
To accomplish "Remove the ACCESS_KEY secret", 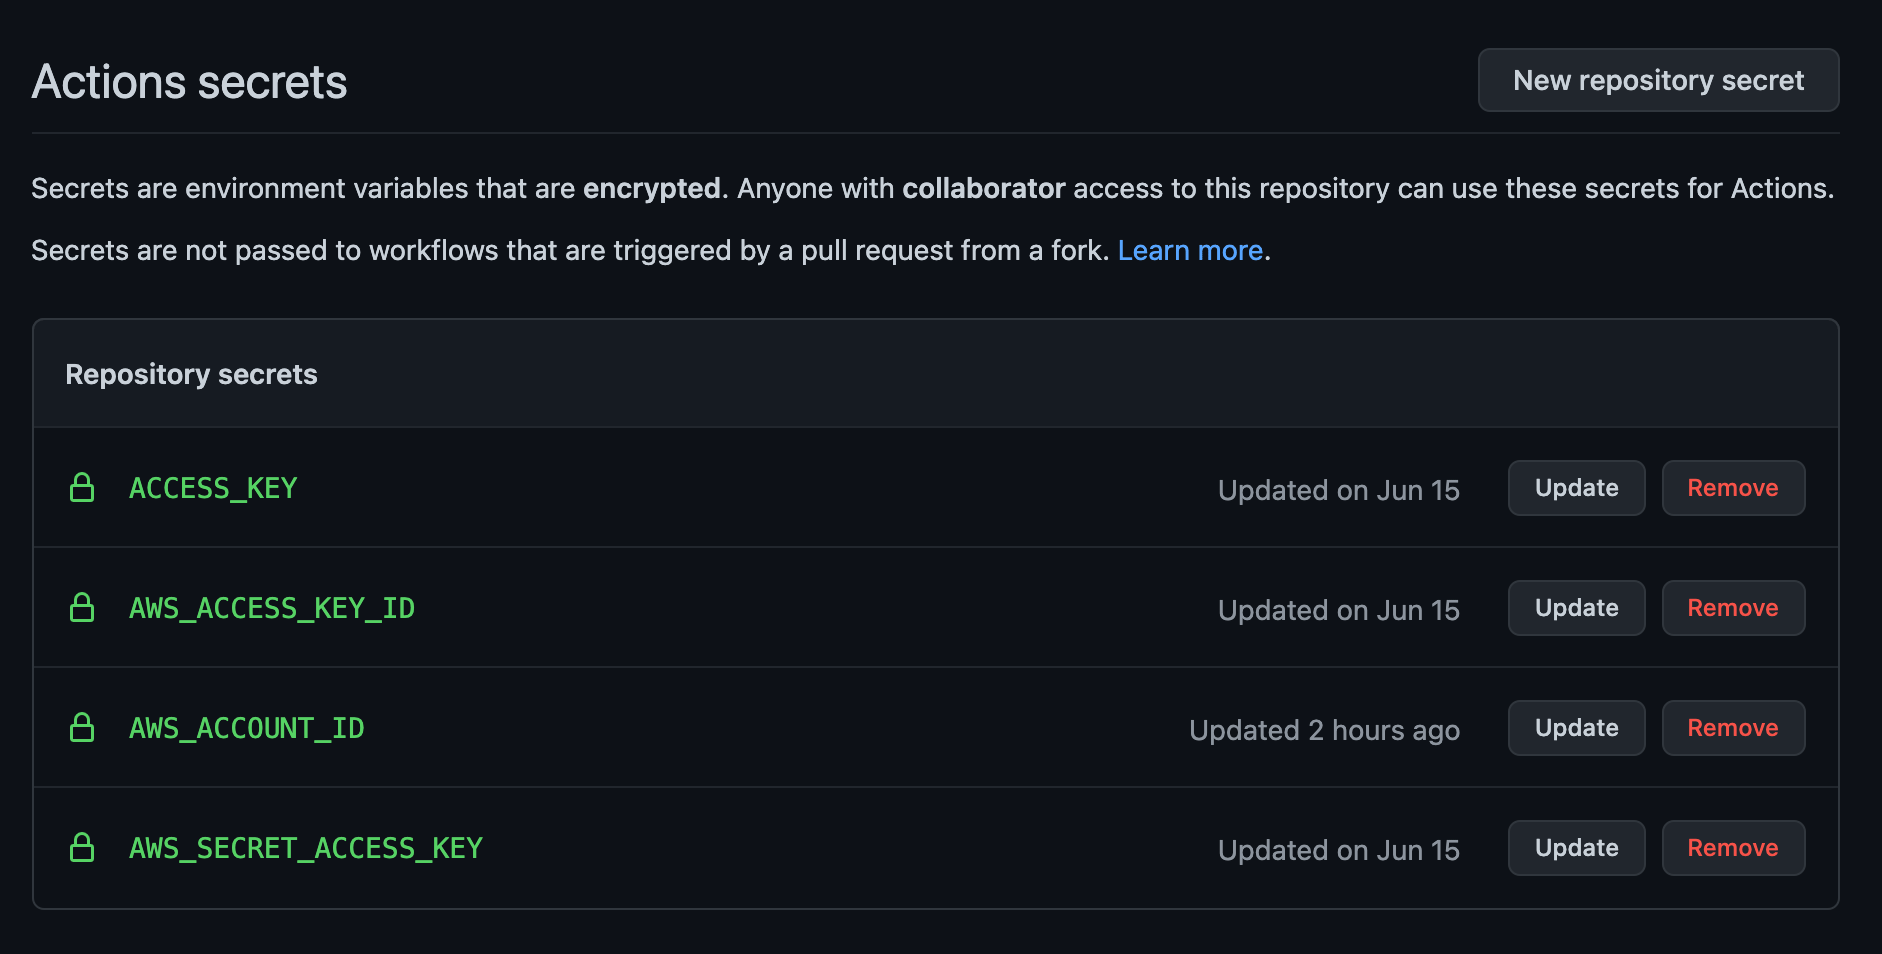I will [1733, 488].
